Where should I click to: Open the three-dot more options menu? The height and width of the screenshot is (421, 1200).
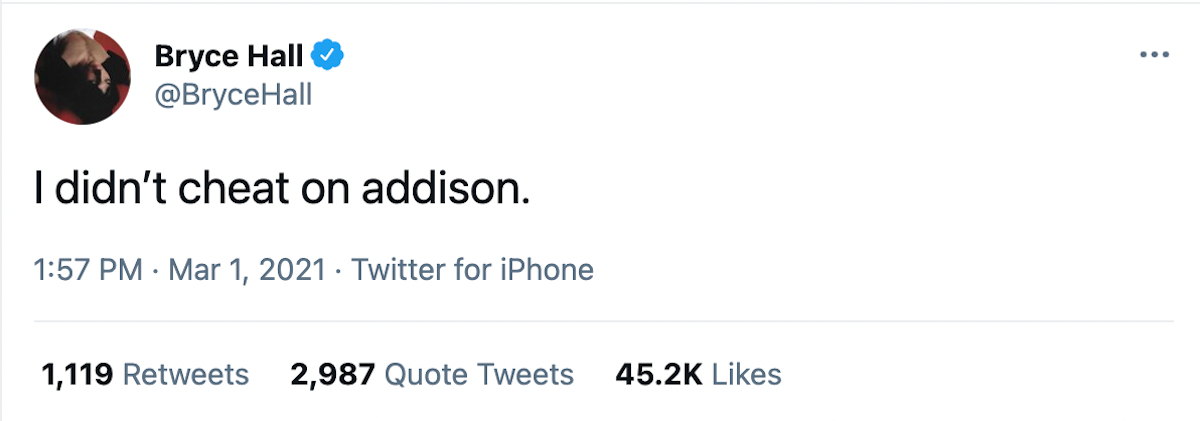(x=1154, y=54)
